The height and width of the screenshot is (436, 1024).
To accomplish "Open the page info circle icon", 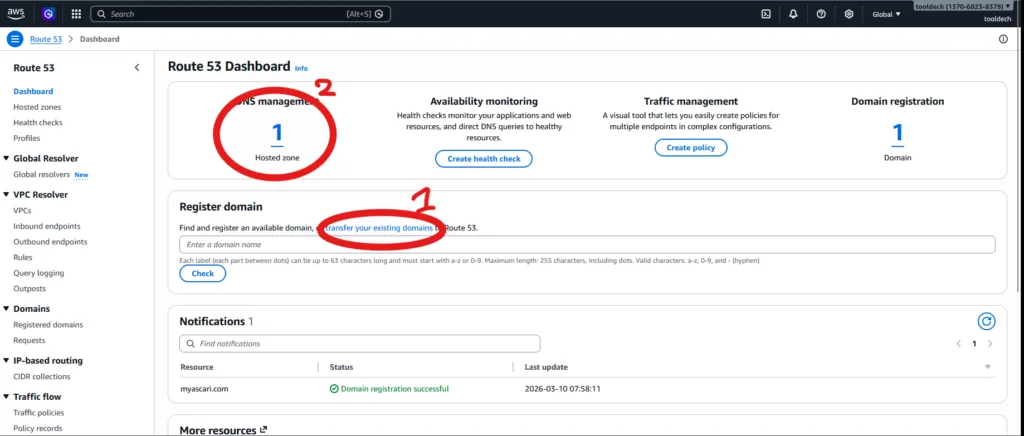I will pos(1003,39).
